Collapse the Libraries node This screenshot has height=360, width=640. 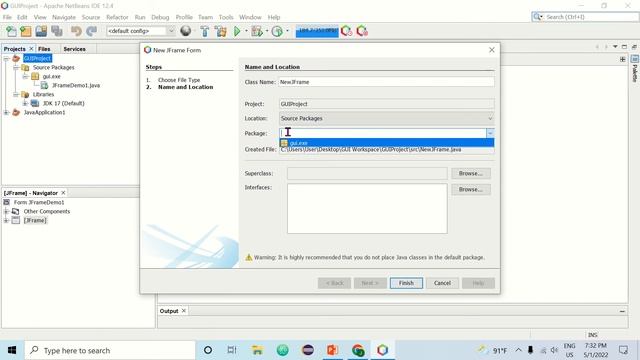[16, 95]
